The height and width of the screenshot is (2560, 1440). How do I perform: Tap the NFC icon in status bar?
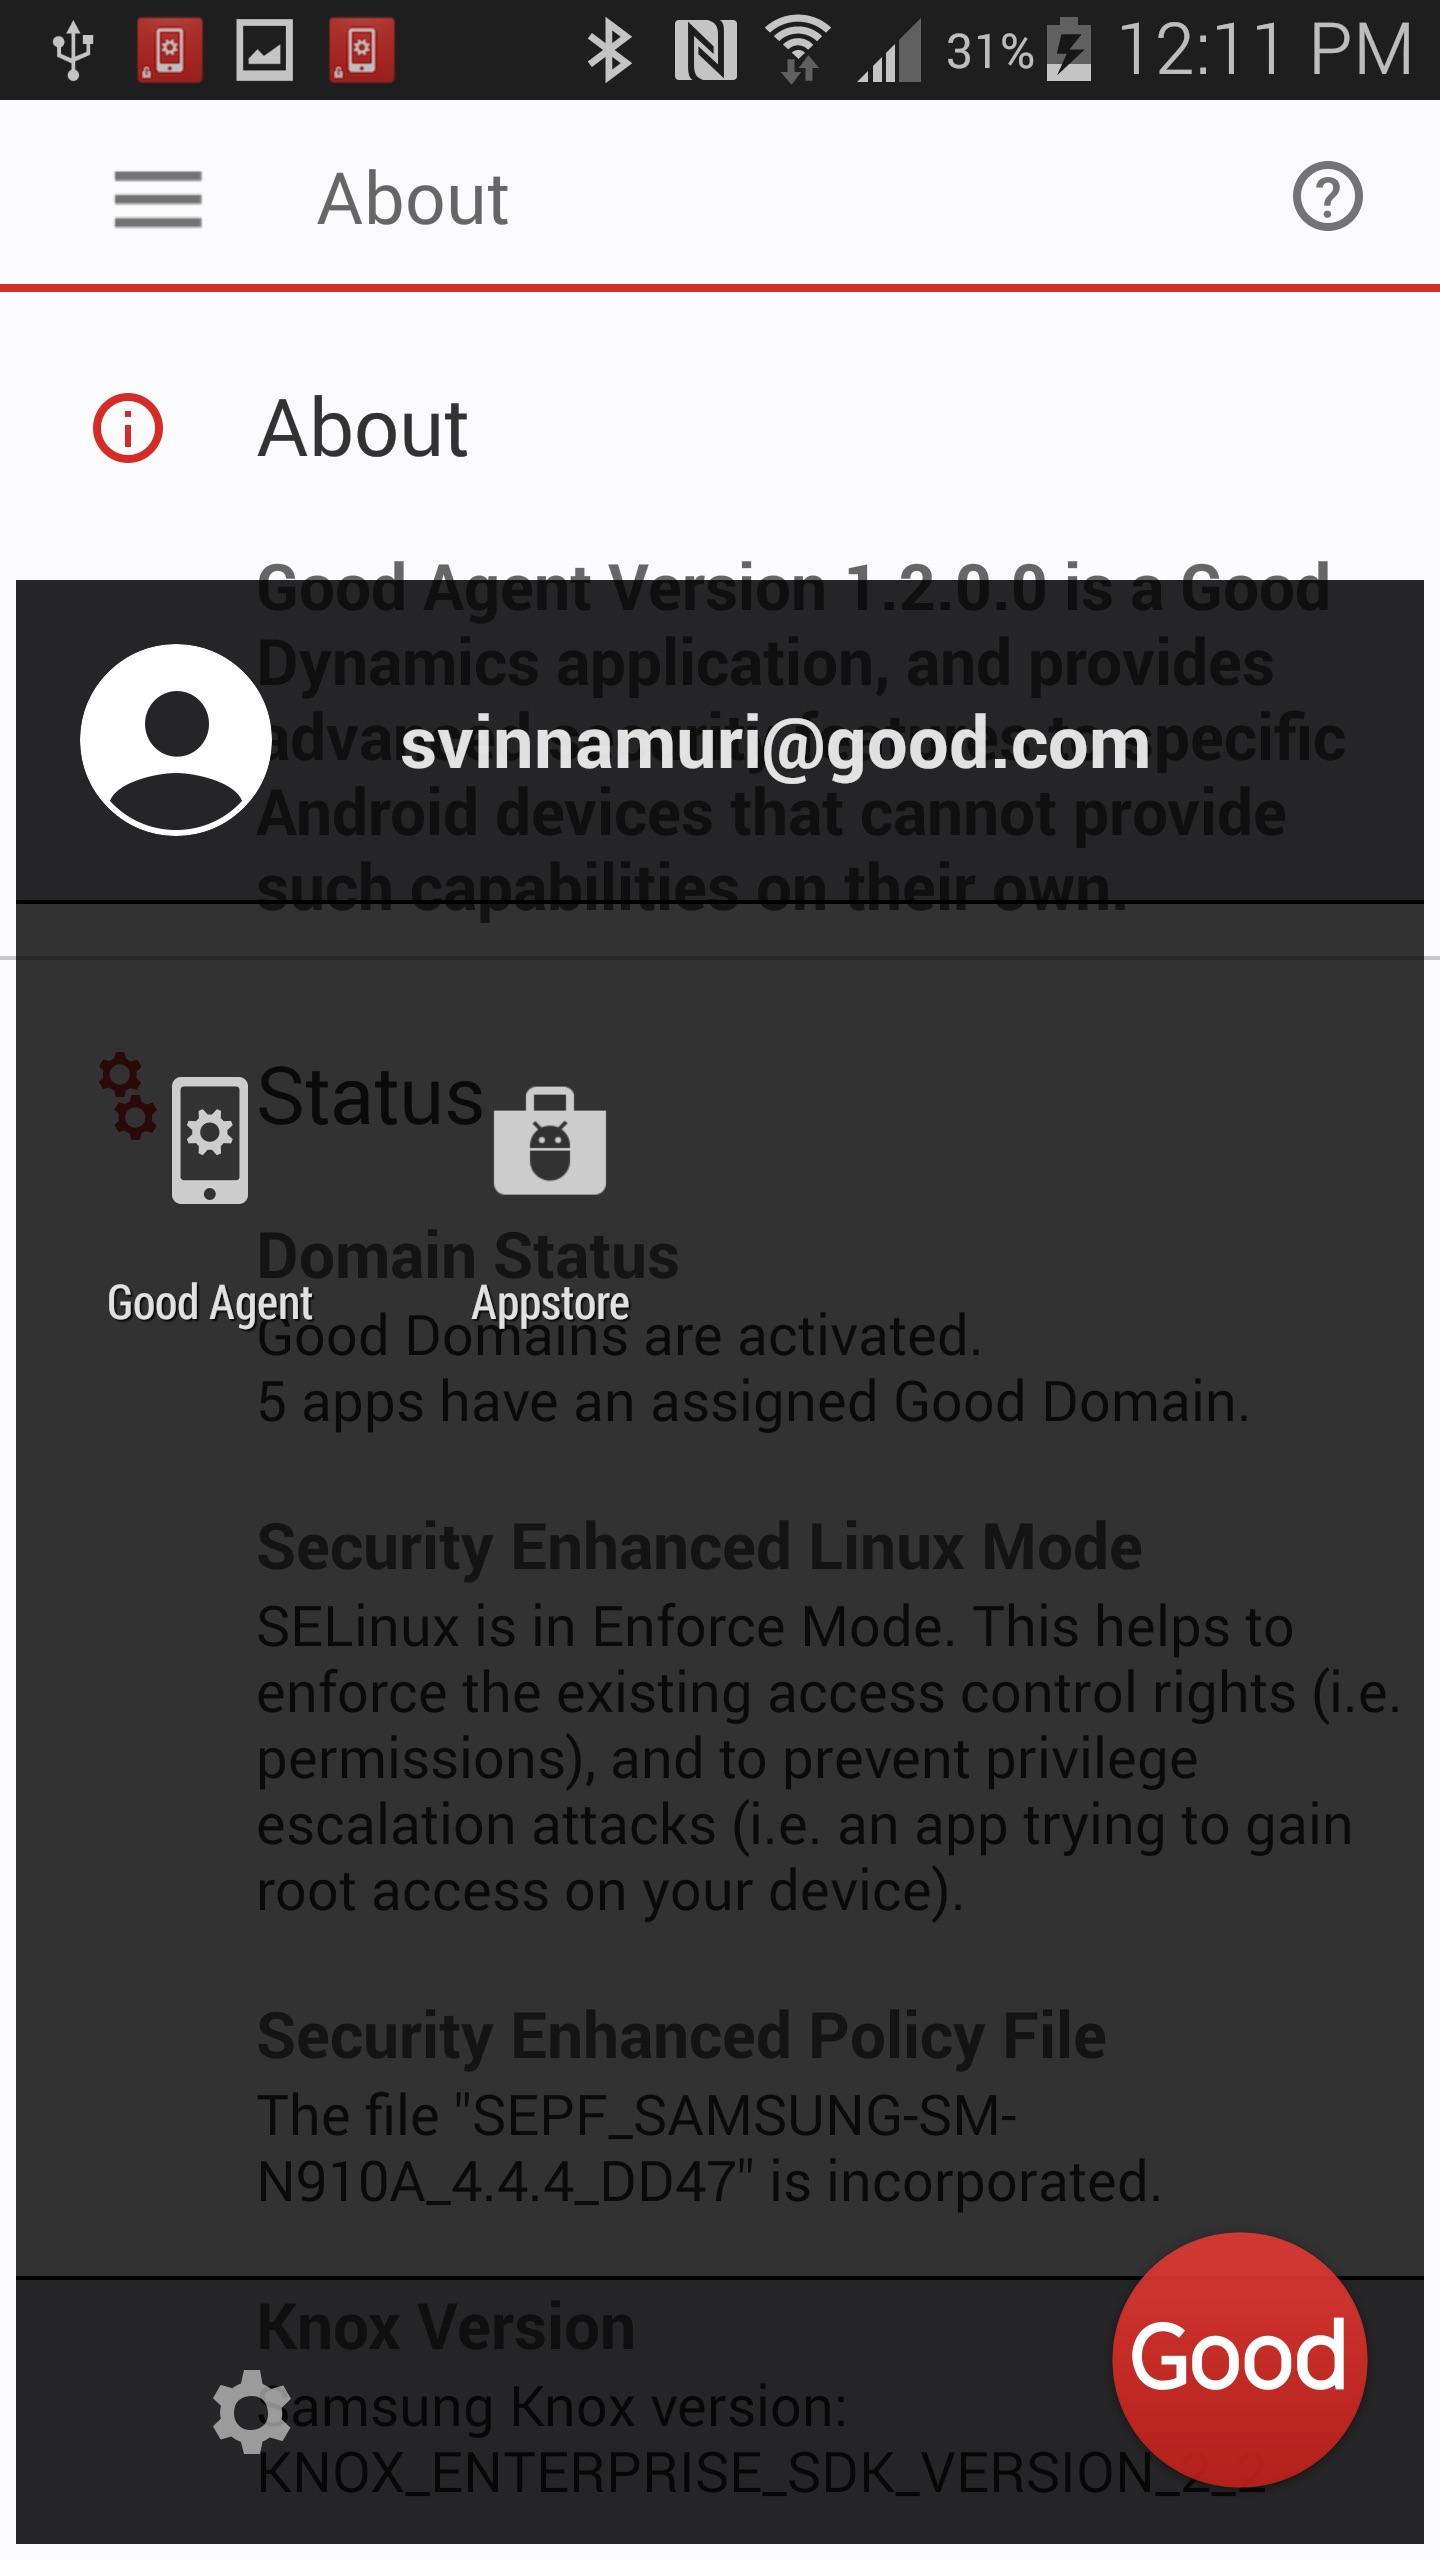pyautogui.click(x=705, y=51)
